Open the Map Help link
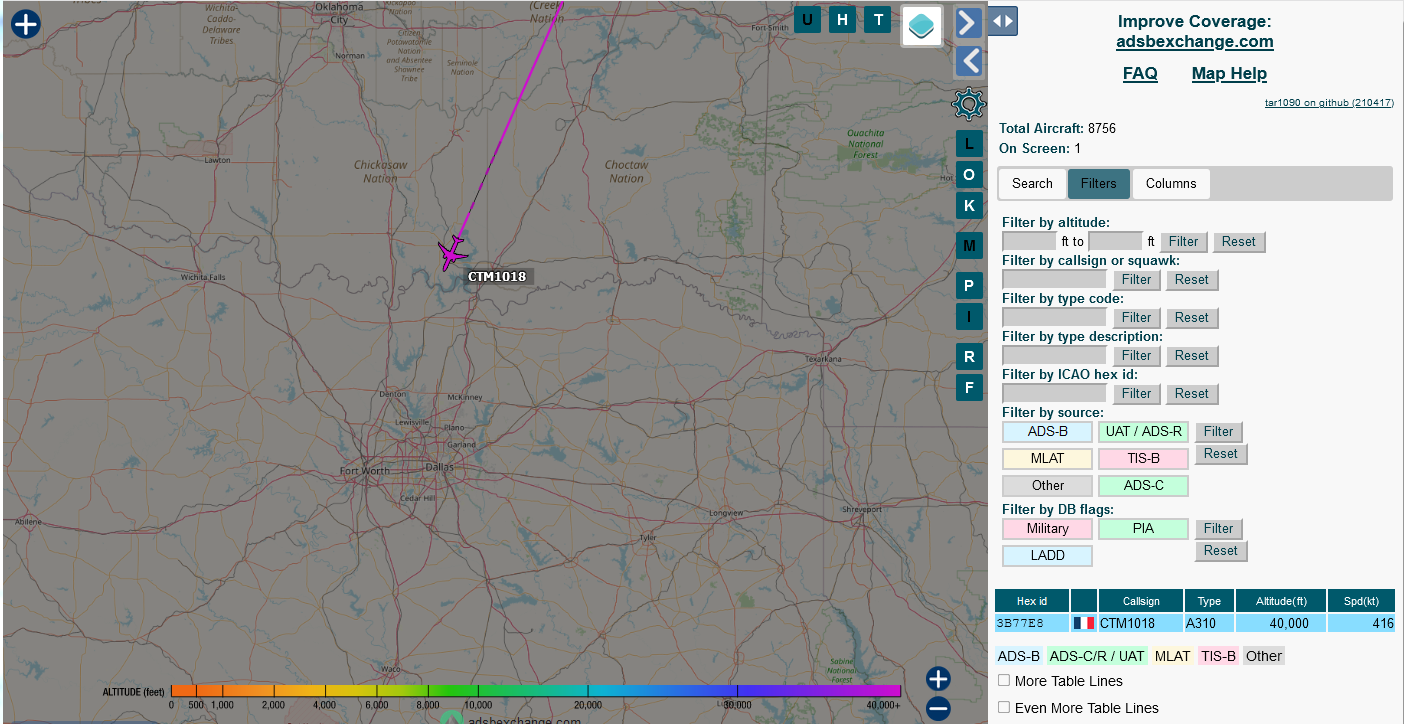Viewport: 1404px width, 724px height. 1229,74
